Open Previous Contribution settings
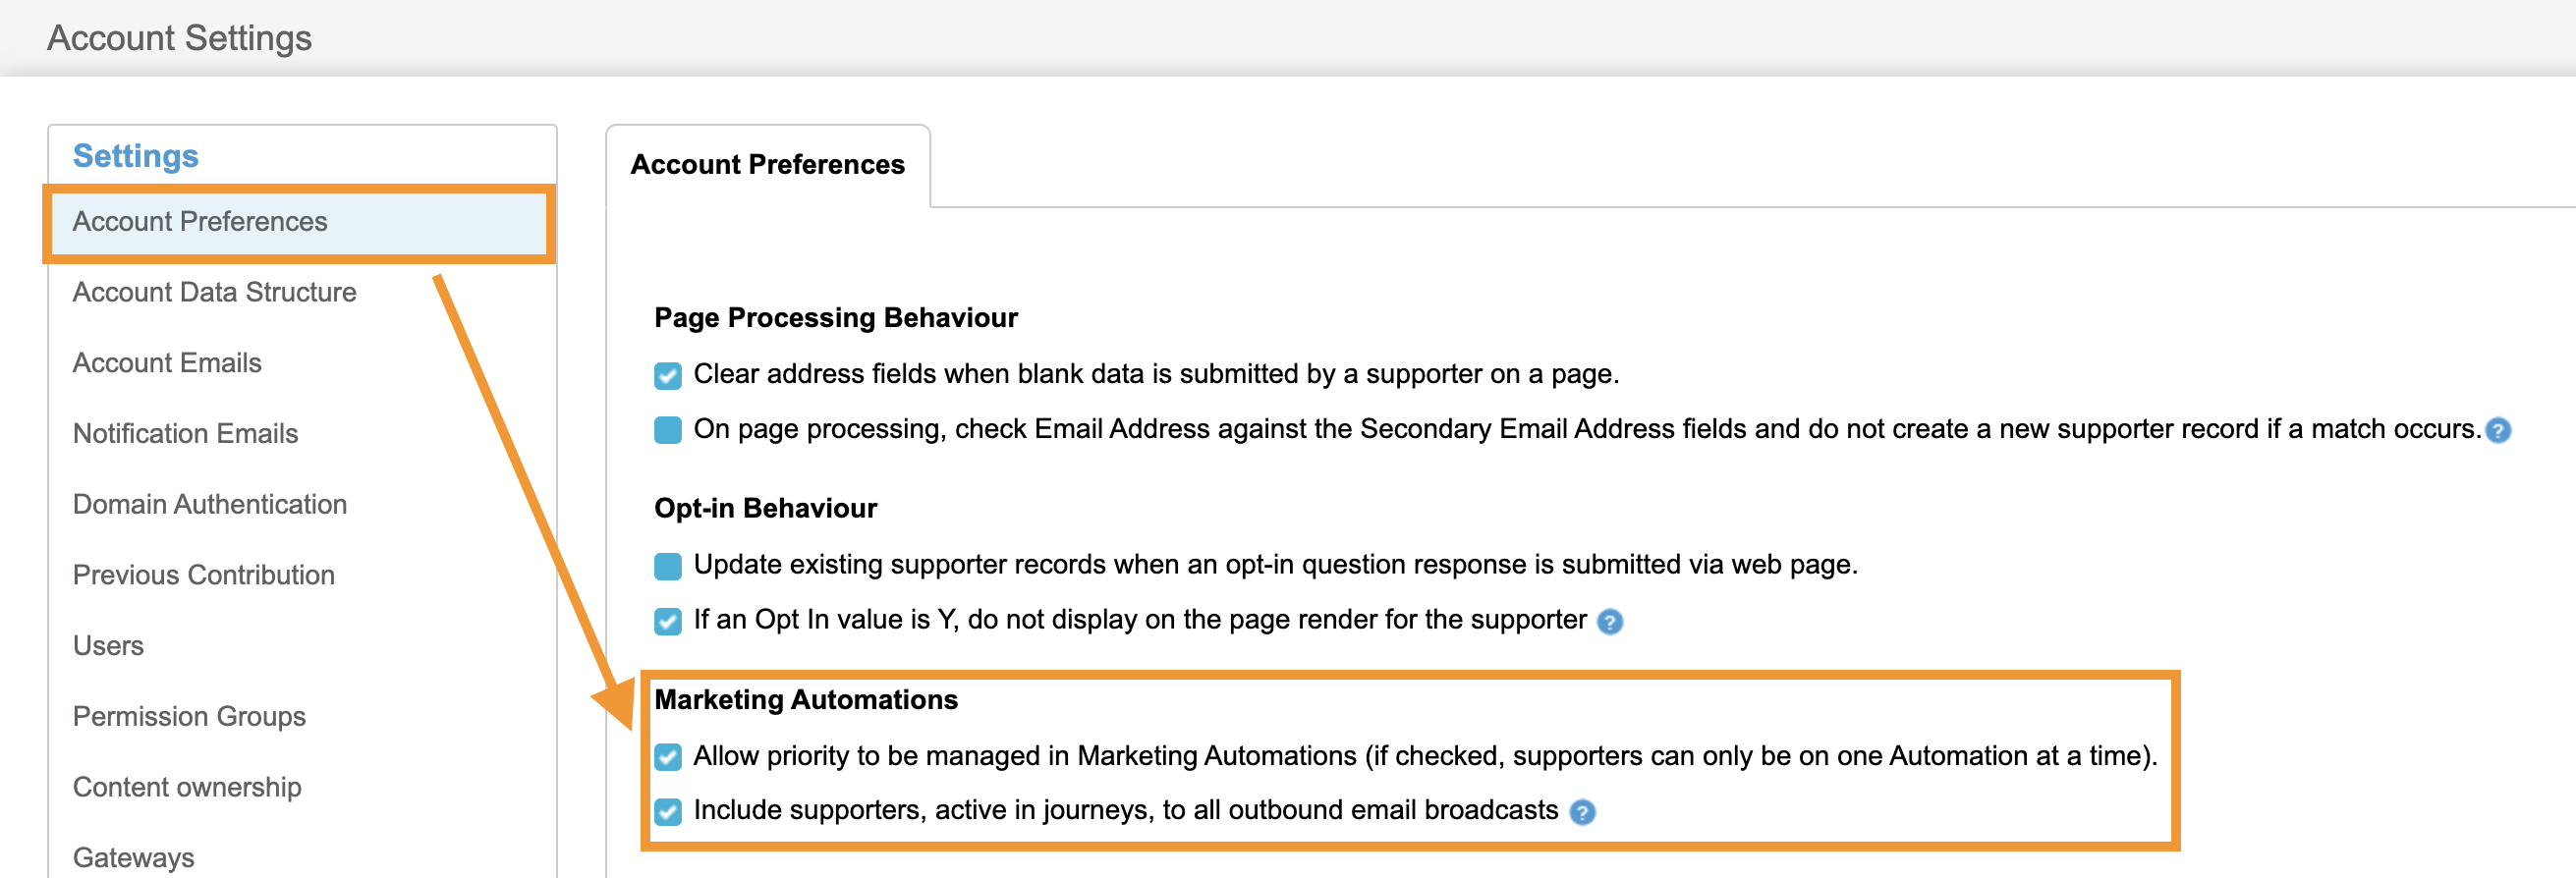 pyautogui.click(x=203, y=575)
